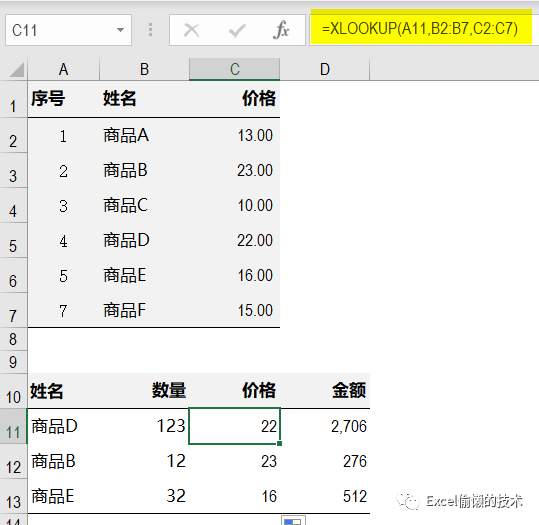Select column A header
The image size is (539, 525).
63,69
